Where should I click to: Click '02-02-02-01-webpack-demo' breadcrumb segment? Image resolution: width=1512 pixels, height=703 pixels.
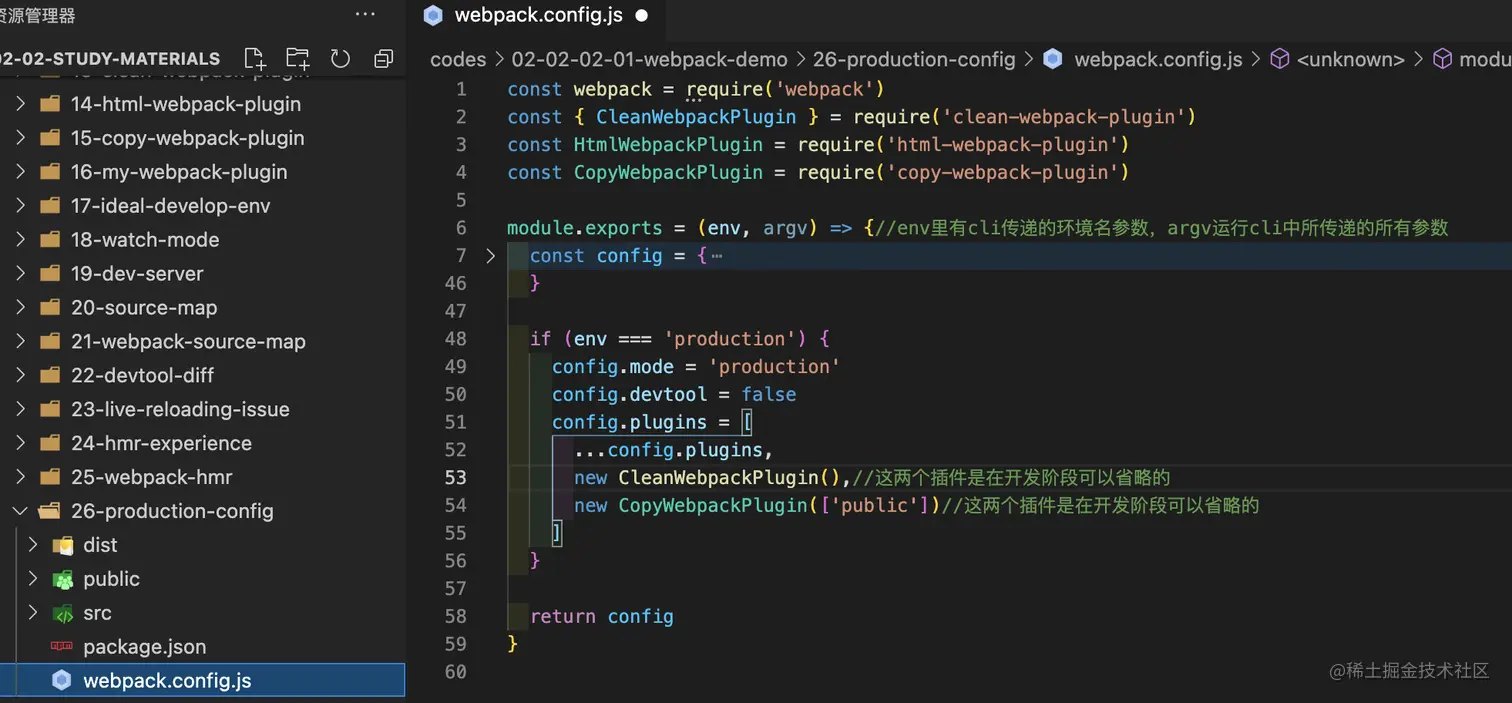650,59
